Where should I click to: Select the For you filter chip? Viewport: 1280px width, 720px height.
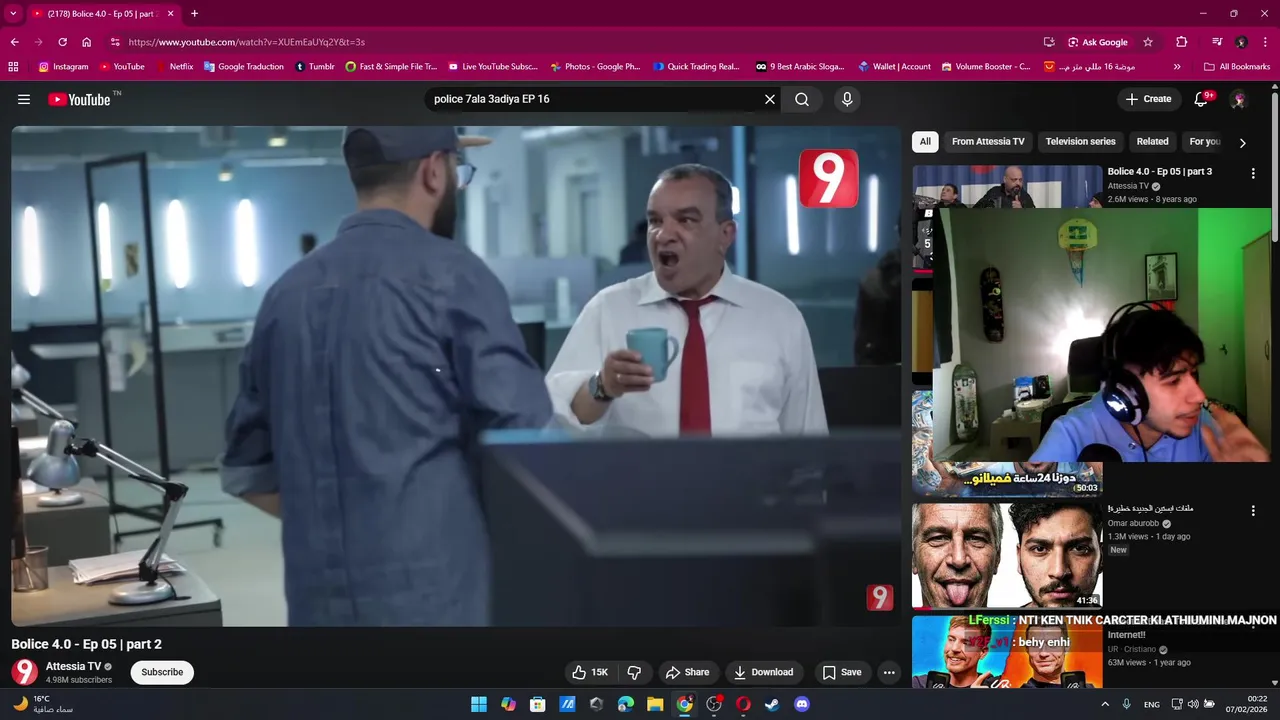tap(1204, 141)
